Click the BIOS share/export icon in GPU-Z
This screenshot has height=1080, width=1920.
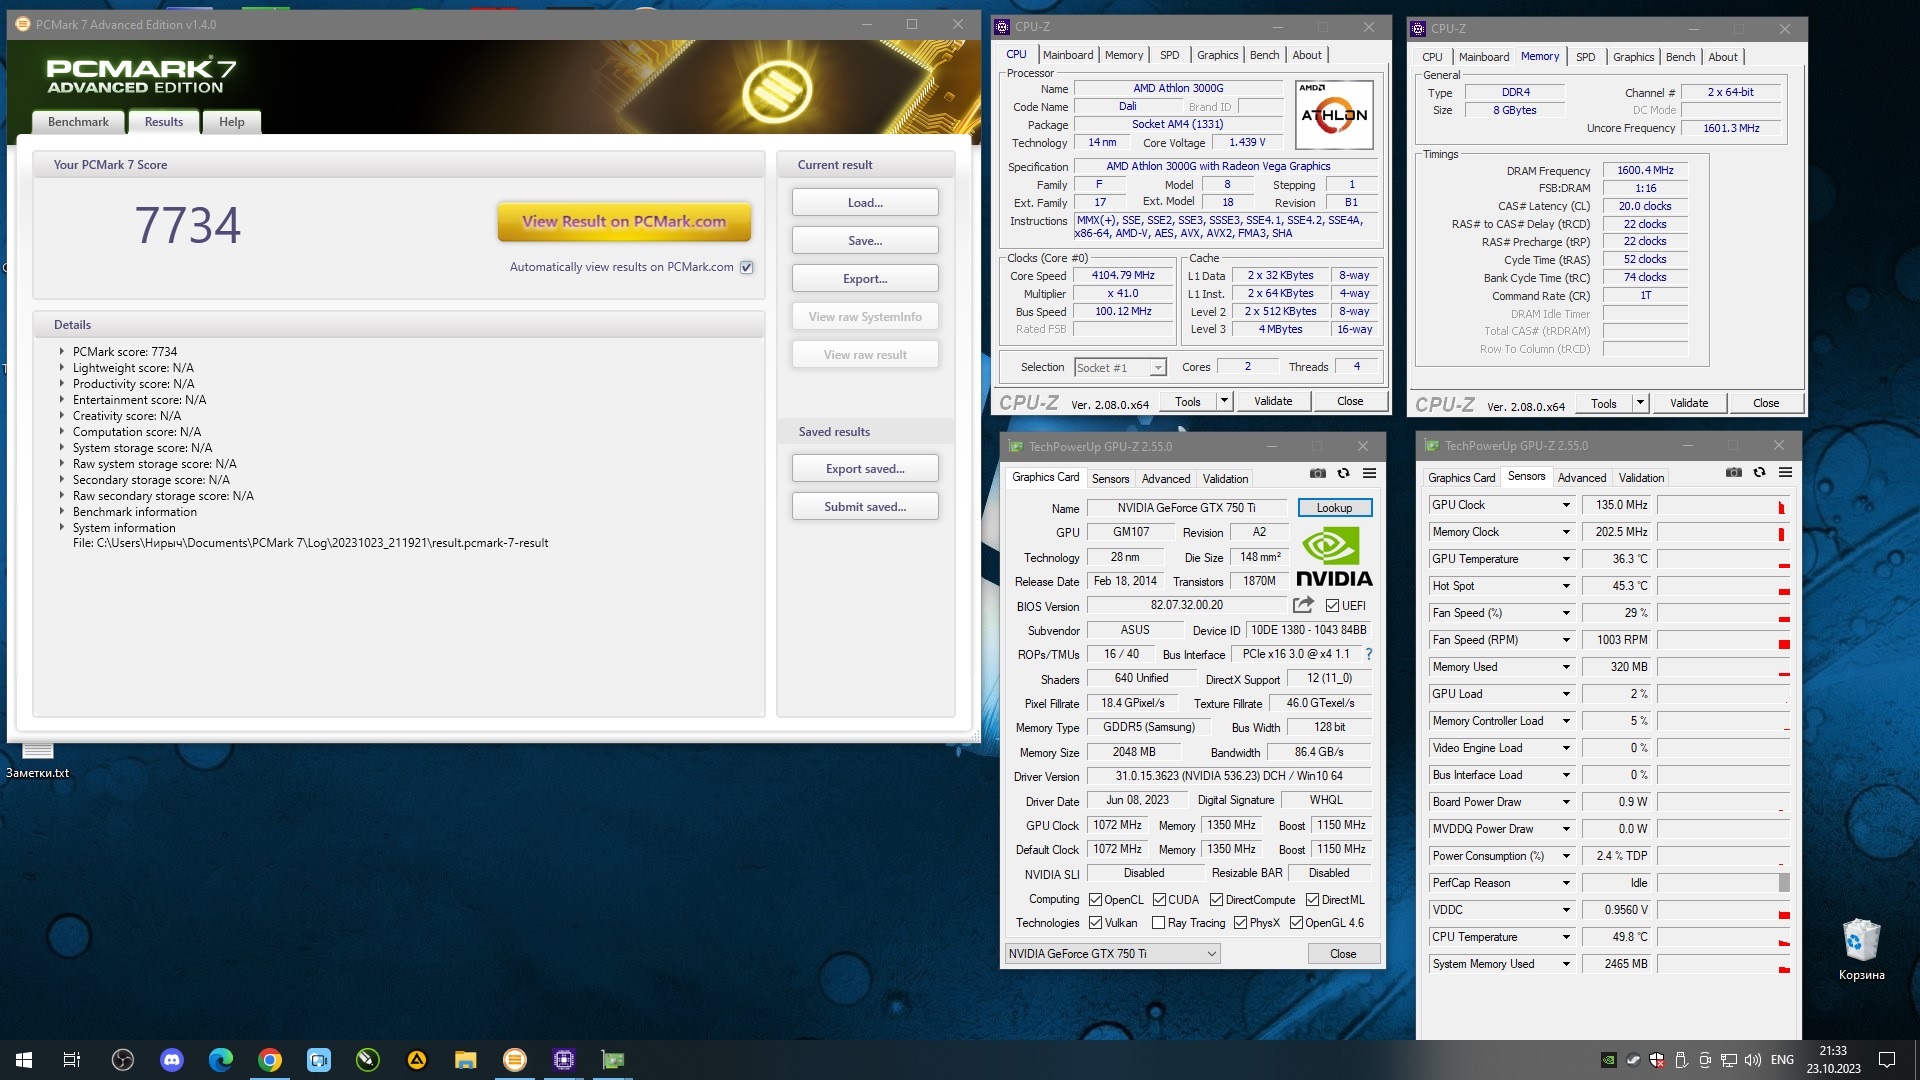pos(1303,604)
